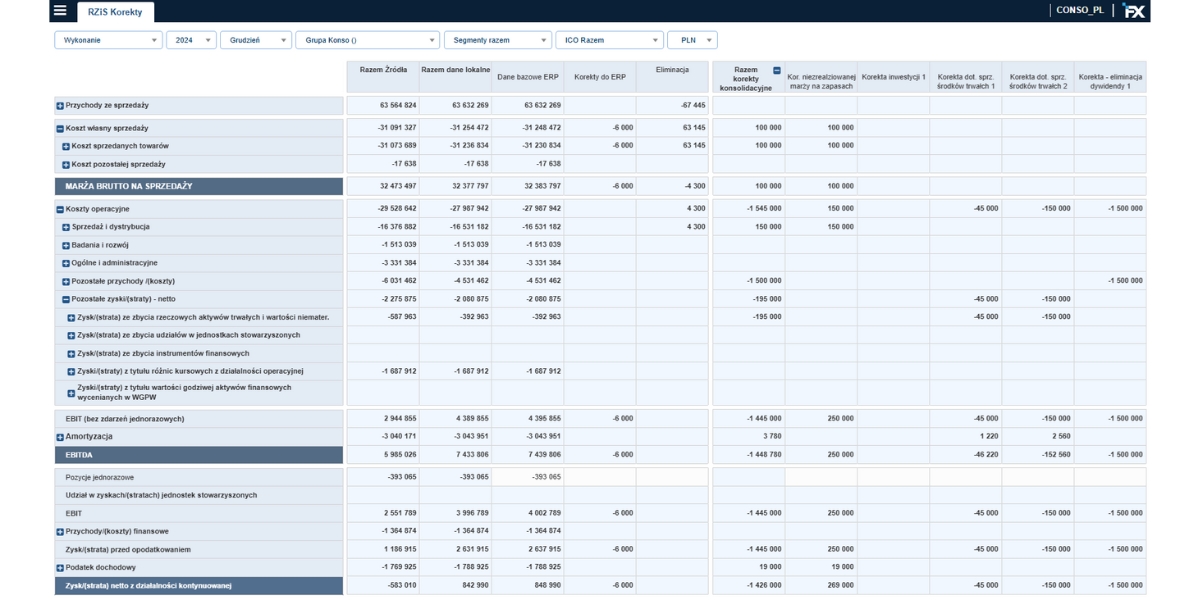
Task: Click net result correction value -1 426 000
Action: pyautogui.click(x=765, y=585)
